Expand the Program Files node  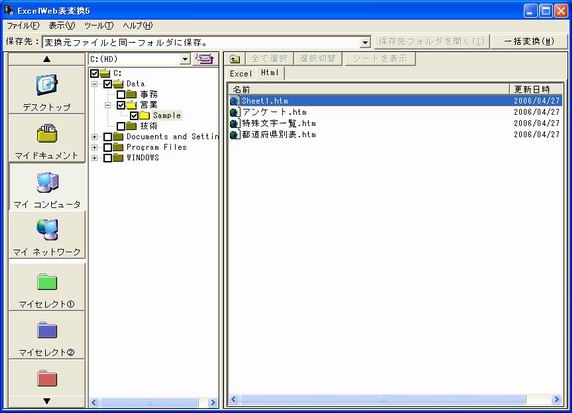point(94,147)
